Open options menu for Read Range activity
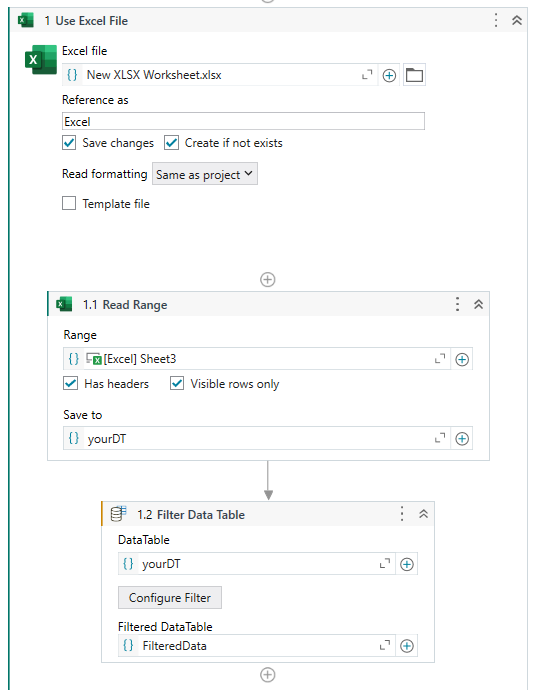The height and width of the screenshot is (690, 536). coord(458,304)
